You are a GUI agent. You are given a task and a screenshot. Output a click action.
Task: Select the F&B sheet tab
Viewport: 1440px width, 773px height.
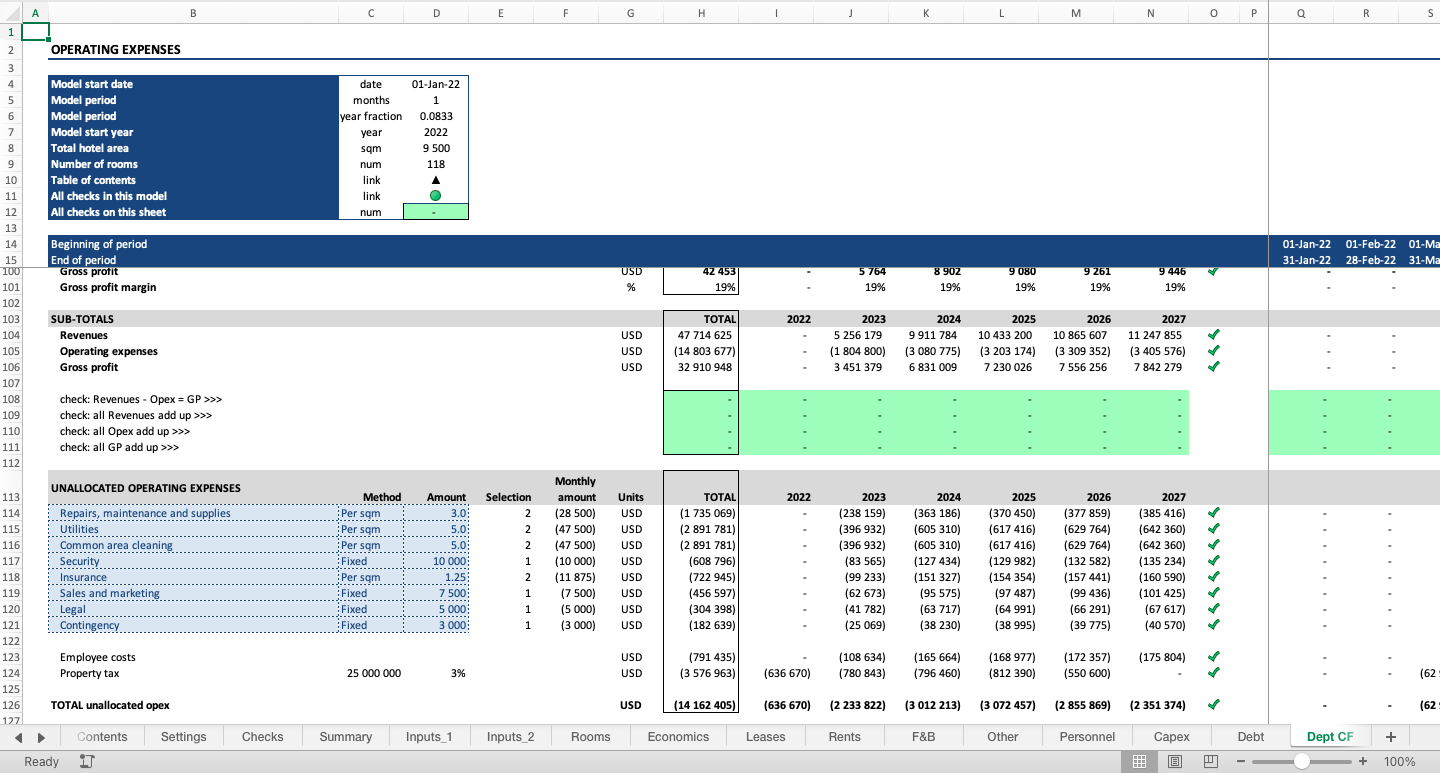(923, 736)
